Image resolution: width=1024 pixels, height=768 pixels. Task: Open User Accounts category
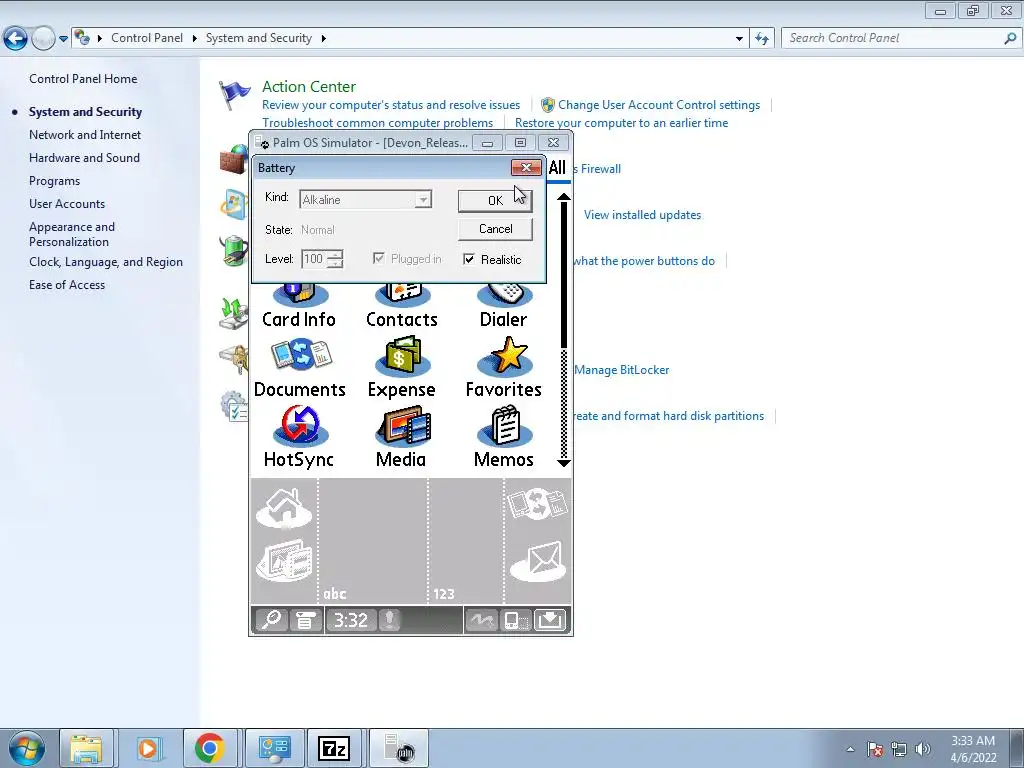[x=67, y=204]
